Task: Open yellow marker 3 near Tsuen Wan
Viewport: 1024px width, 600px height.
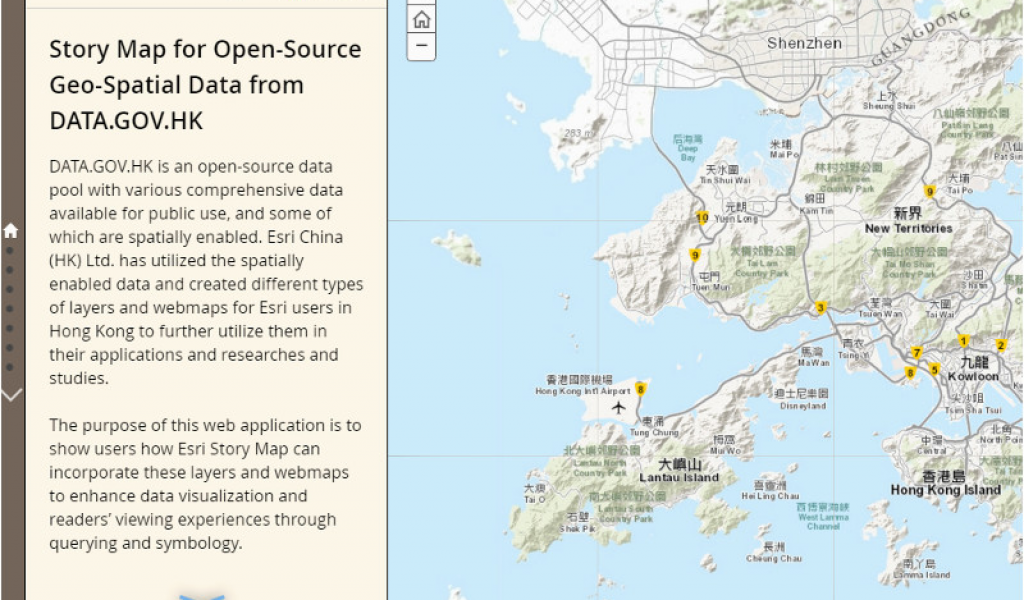Action: 821,308
